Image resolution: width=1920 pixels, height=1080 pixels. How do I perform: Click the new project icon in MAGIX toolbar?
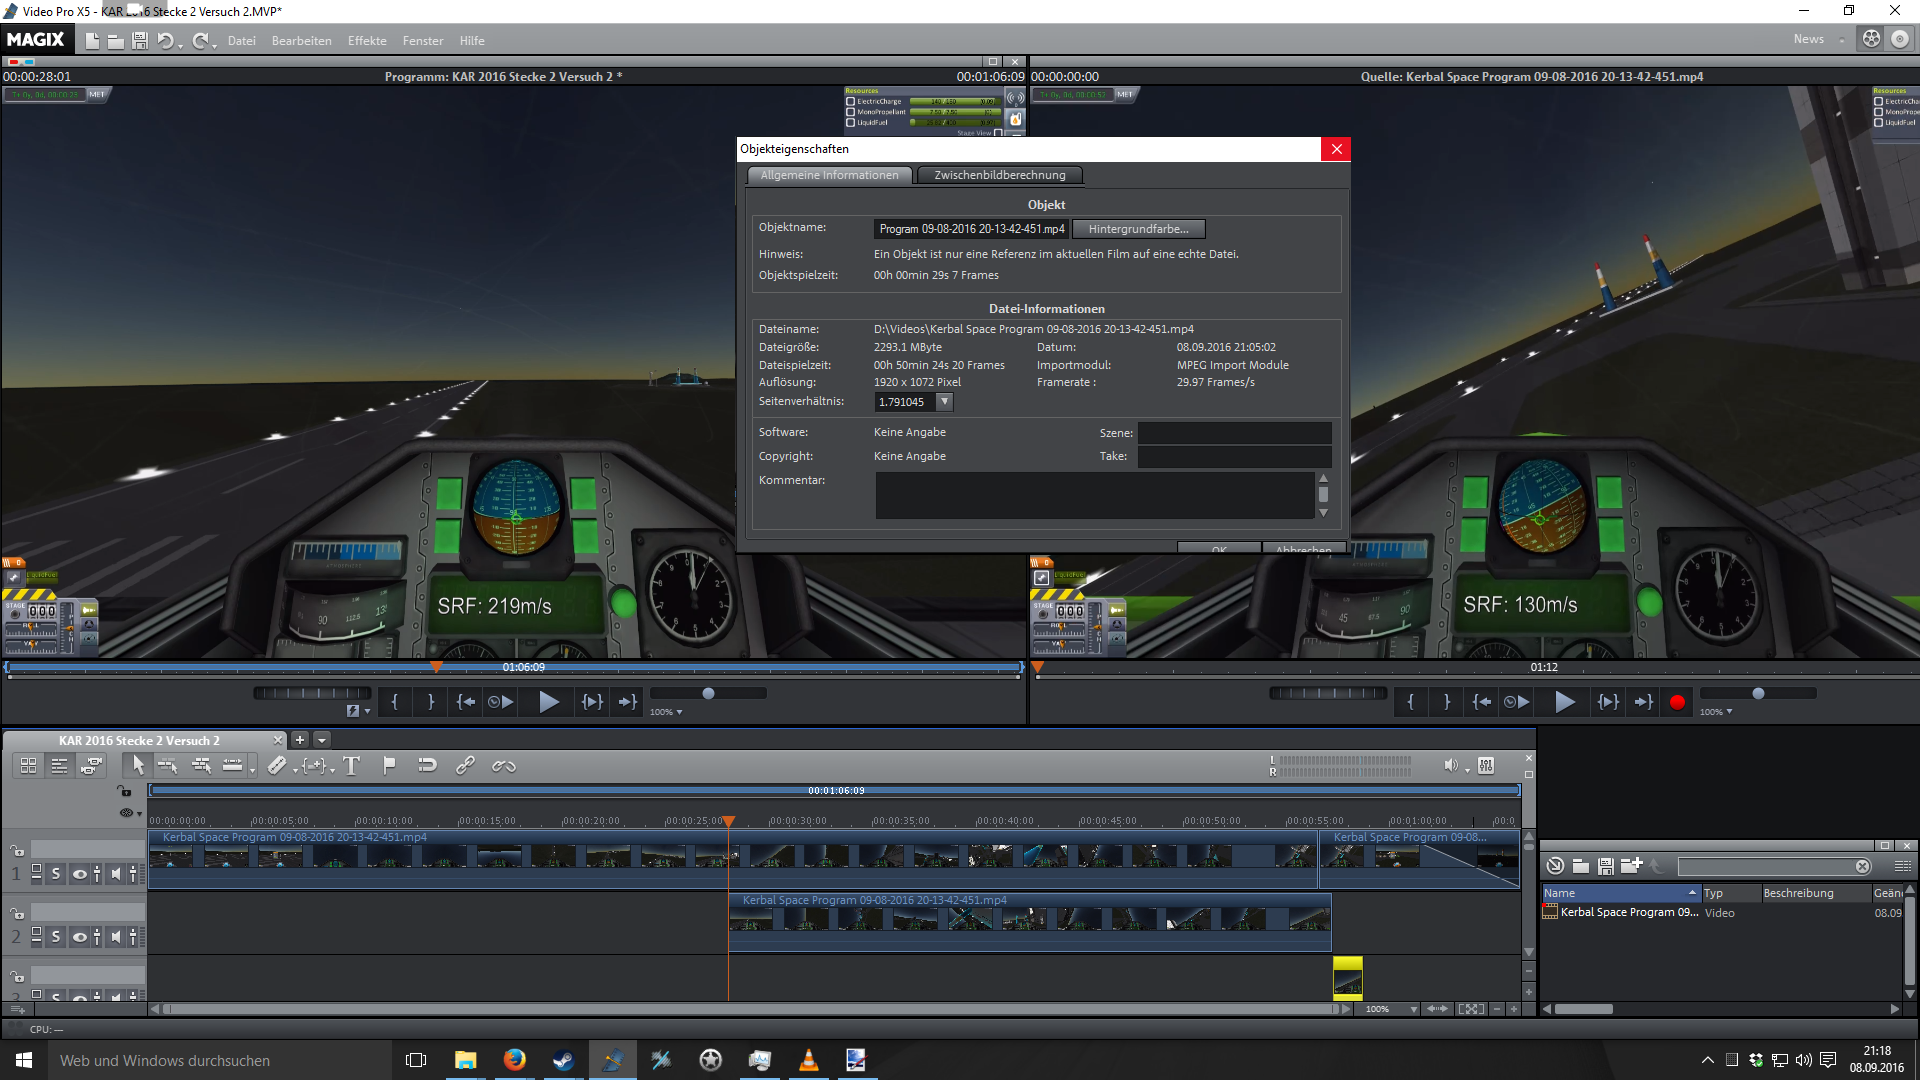(92, 41)
